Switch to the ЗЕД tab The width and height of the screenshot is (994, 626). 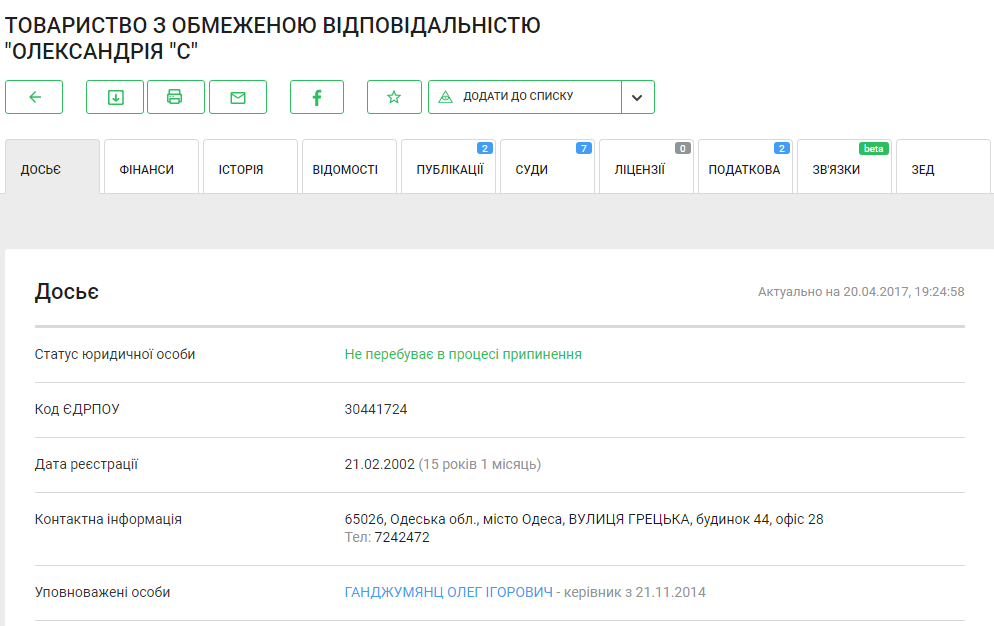point(923,169)
